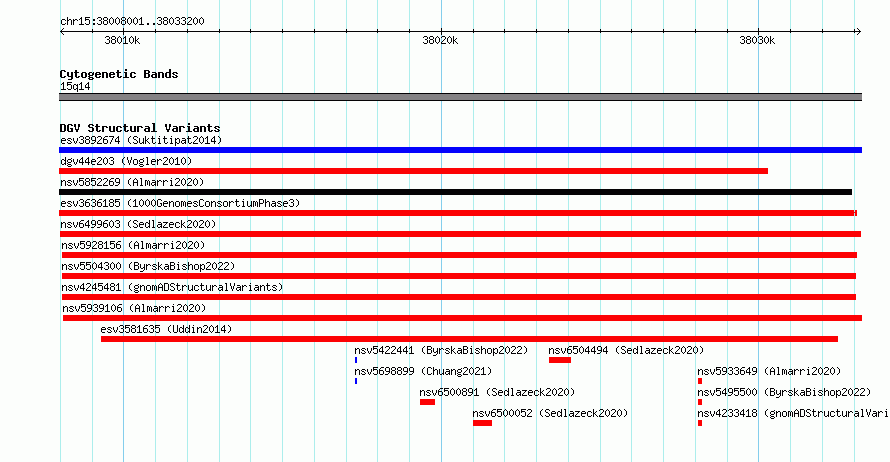Viewport: 890px width, 462px height.
Task: Select the blue esv3892674 variant bar
Action: pos(460,150)
